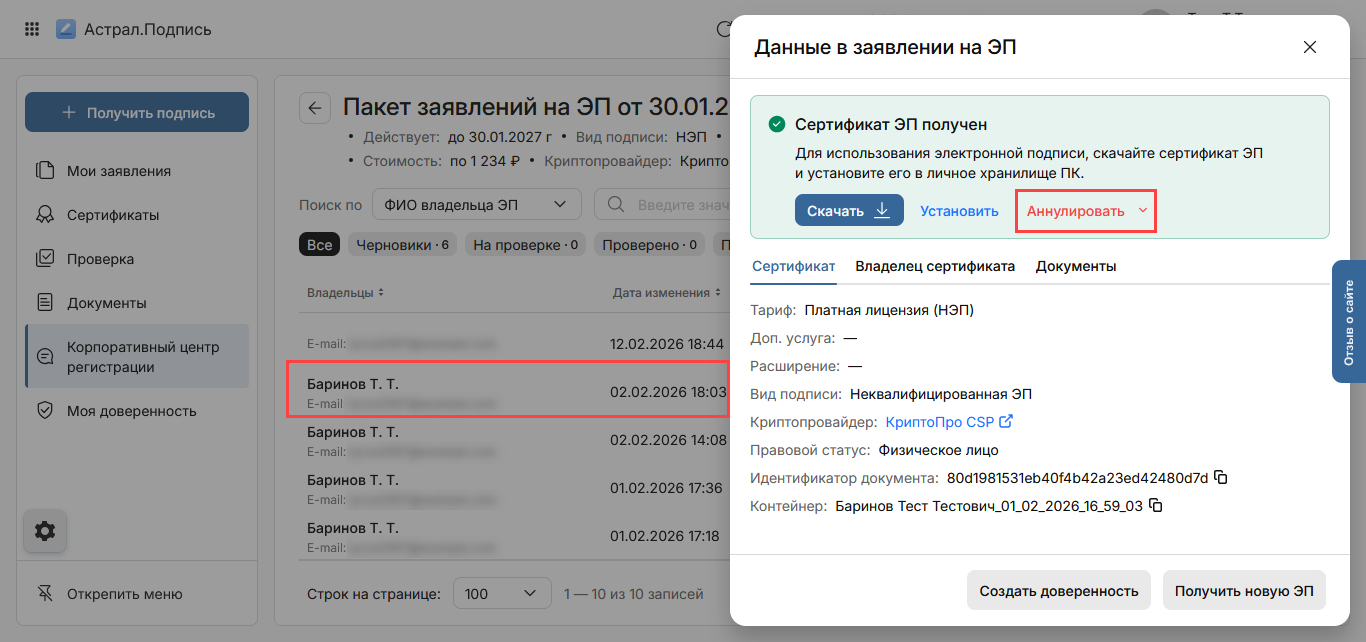Copy the document identifier value
Viewport: 1366px width, 642px height.
[x=1221, y=478]
